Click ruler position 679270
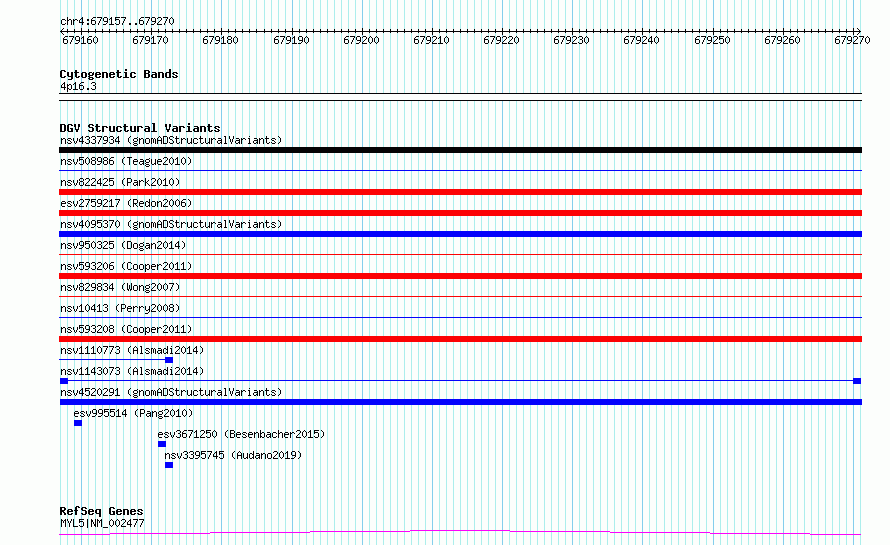The width and height of the screenshot is (890, 545). click(x=852, y=40)
